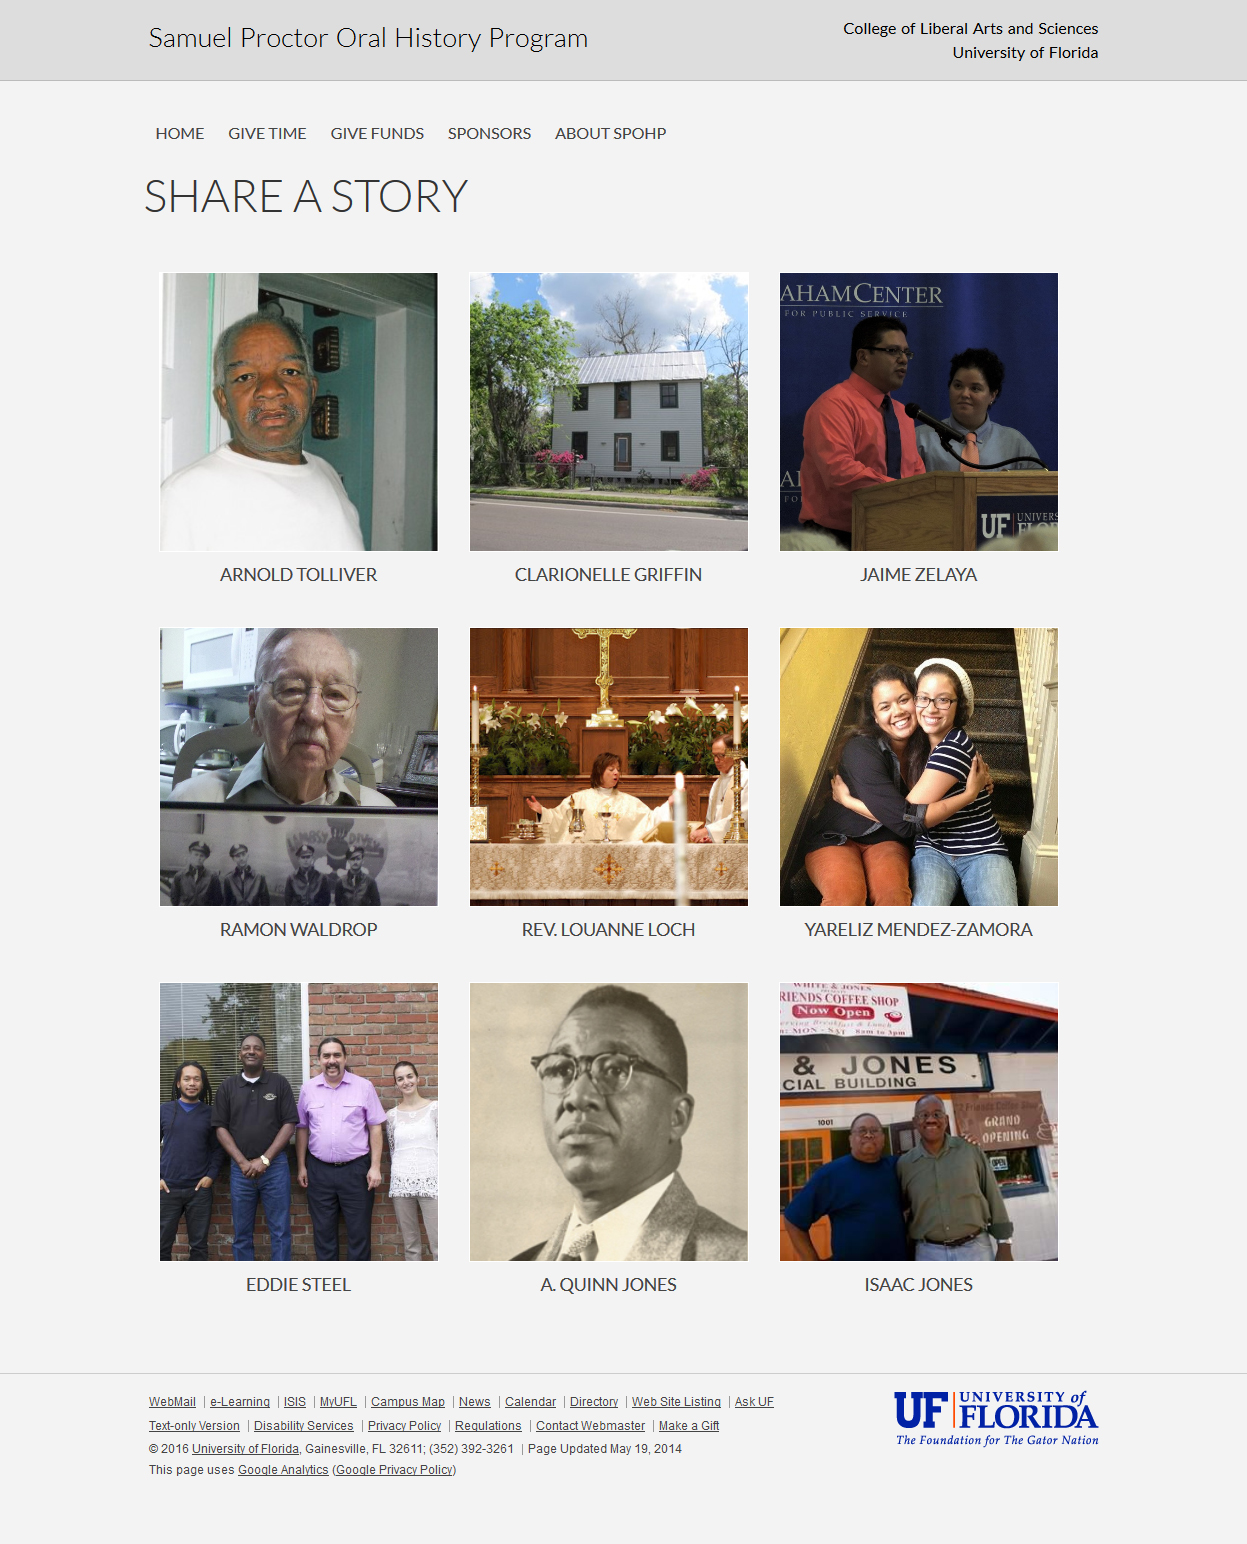Click the University of Florida footer logo
Screen dimensions: 1247x1544
[x=996, y=1417]
